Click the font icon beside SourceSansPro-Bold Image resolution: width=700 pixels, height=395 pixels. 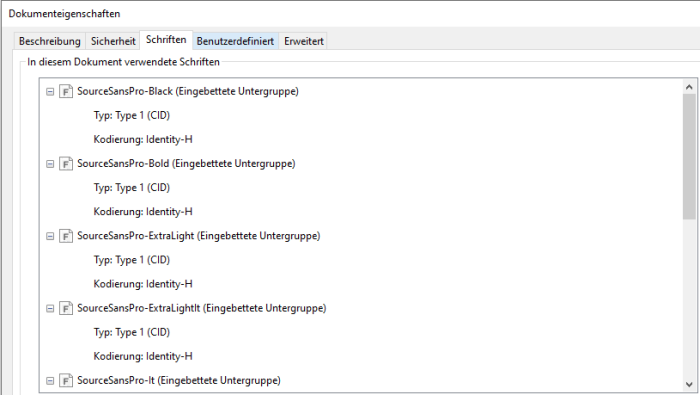click(x=66, y=164)
